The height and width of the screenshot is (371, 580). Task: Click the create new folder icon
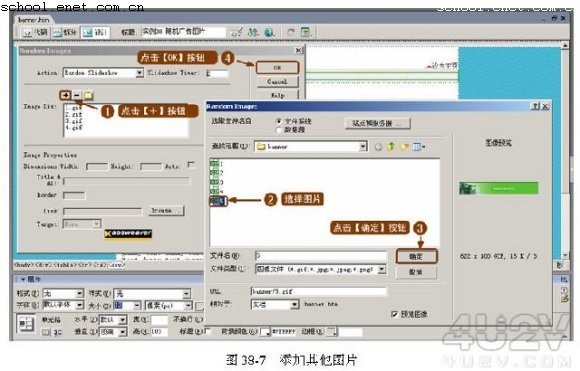coord(404,147)
